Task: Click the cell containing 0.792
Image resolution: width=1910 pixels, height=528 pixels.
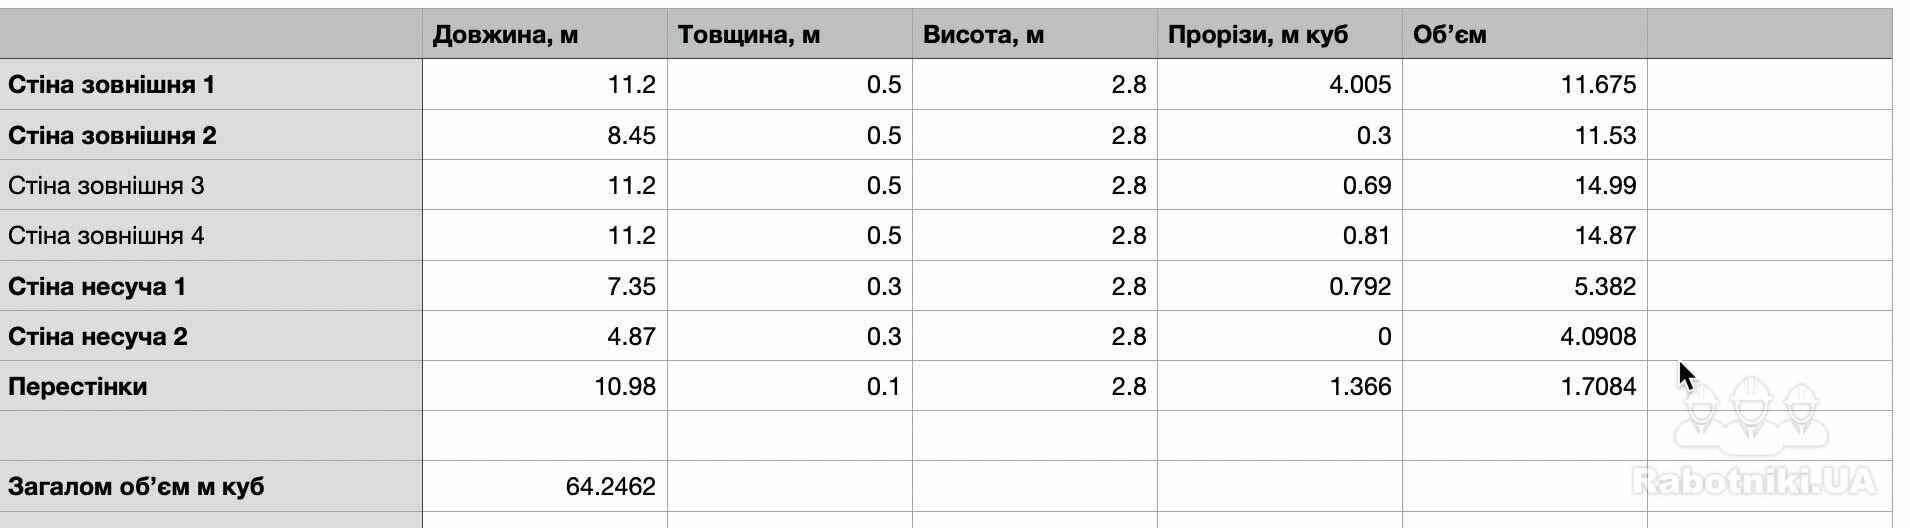Action: [1280, 286]
